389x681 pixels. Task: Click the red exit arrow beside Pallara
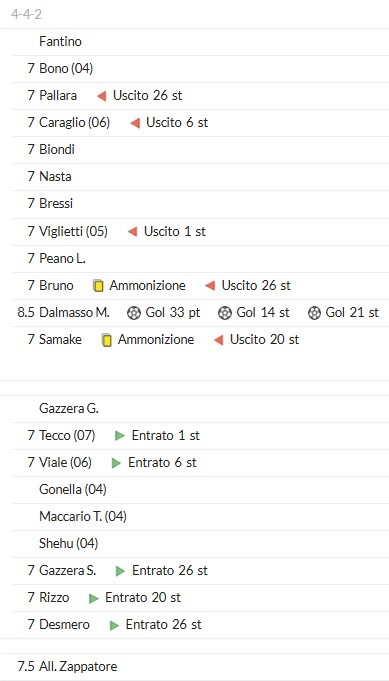pyautogui.click(x=102, y=96)
